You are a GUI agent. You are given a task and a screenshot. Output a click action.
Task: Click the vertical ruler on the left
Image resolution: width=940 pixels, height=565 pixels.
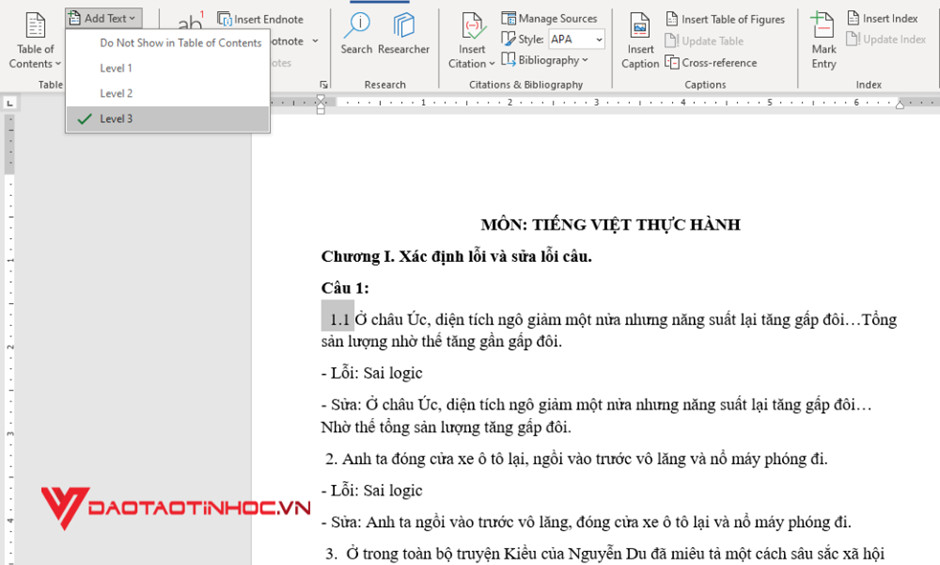point(10,339)
